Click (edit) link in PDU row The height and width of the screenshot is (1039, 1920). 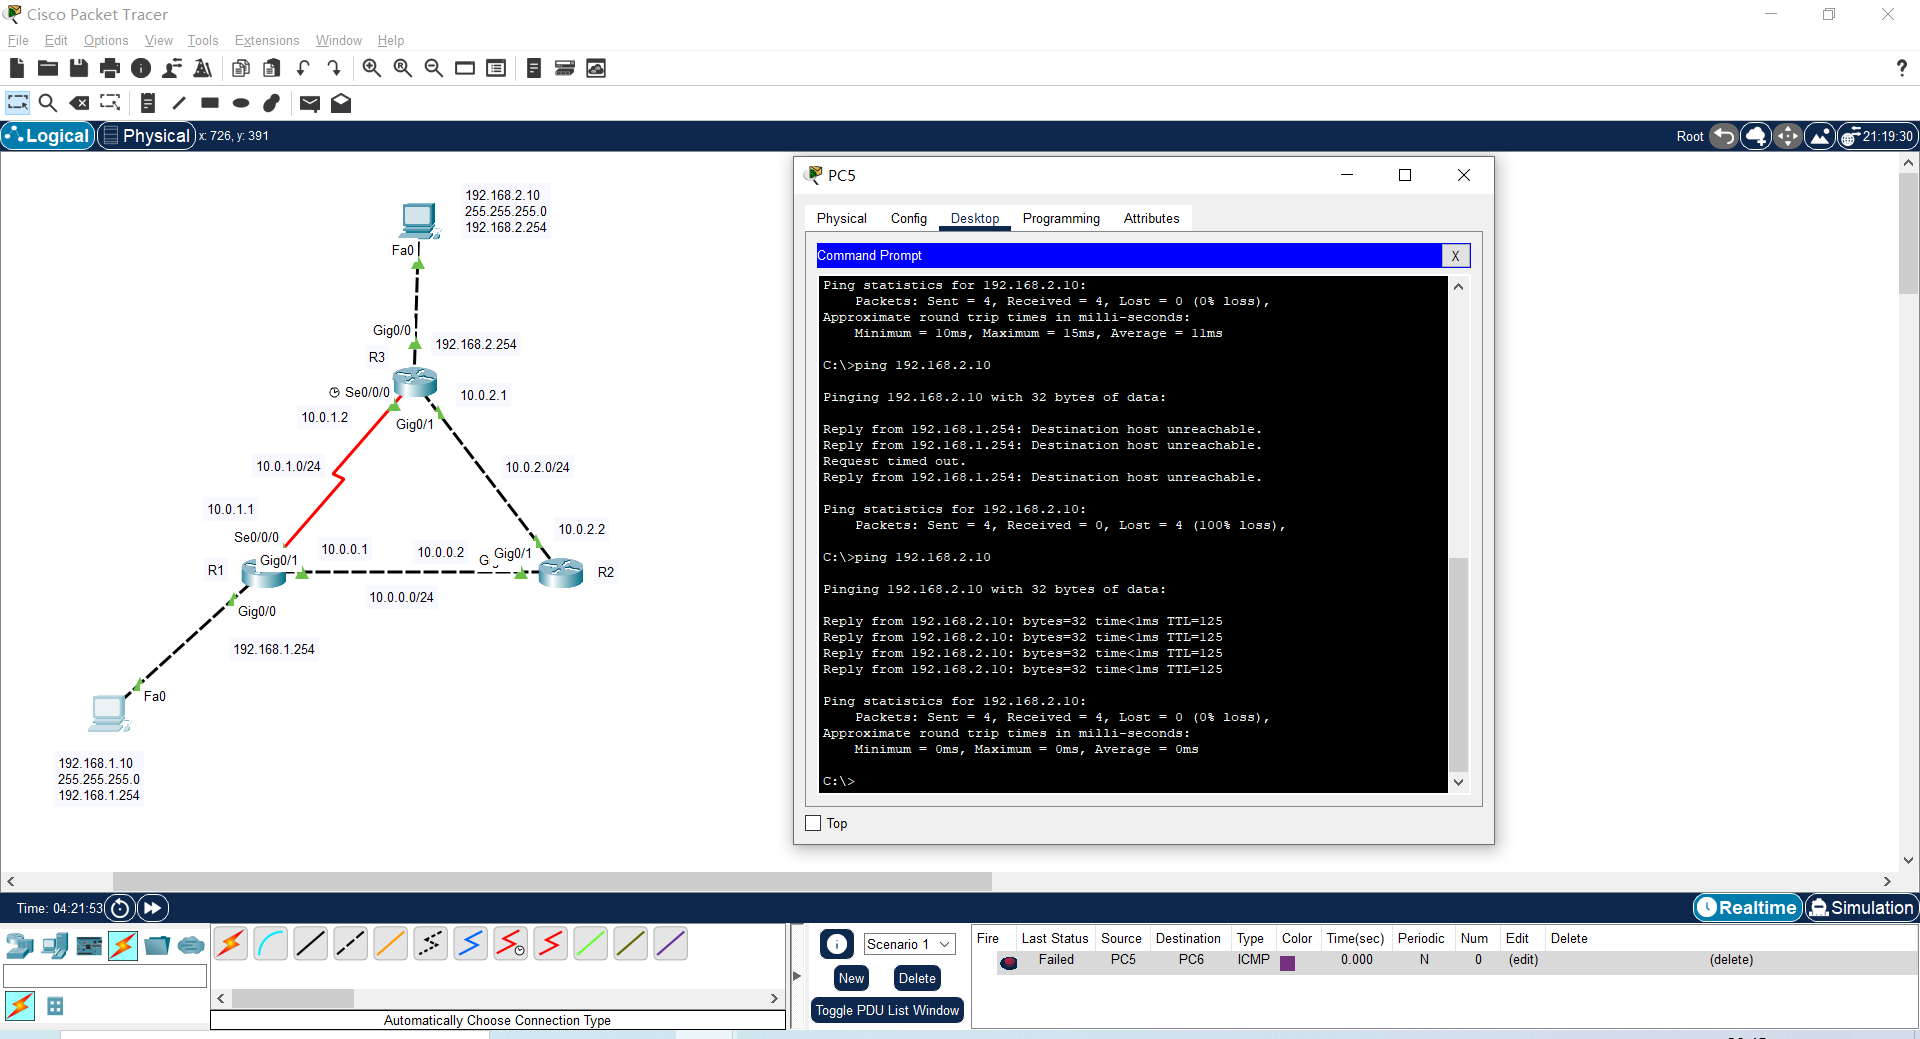coord(1523,960)
